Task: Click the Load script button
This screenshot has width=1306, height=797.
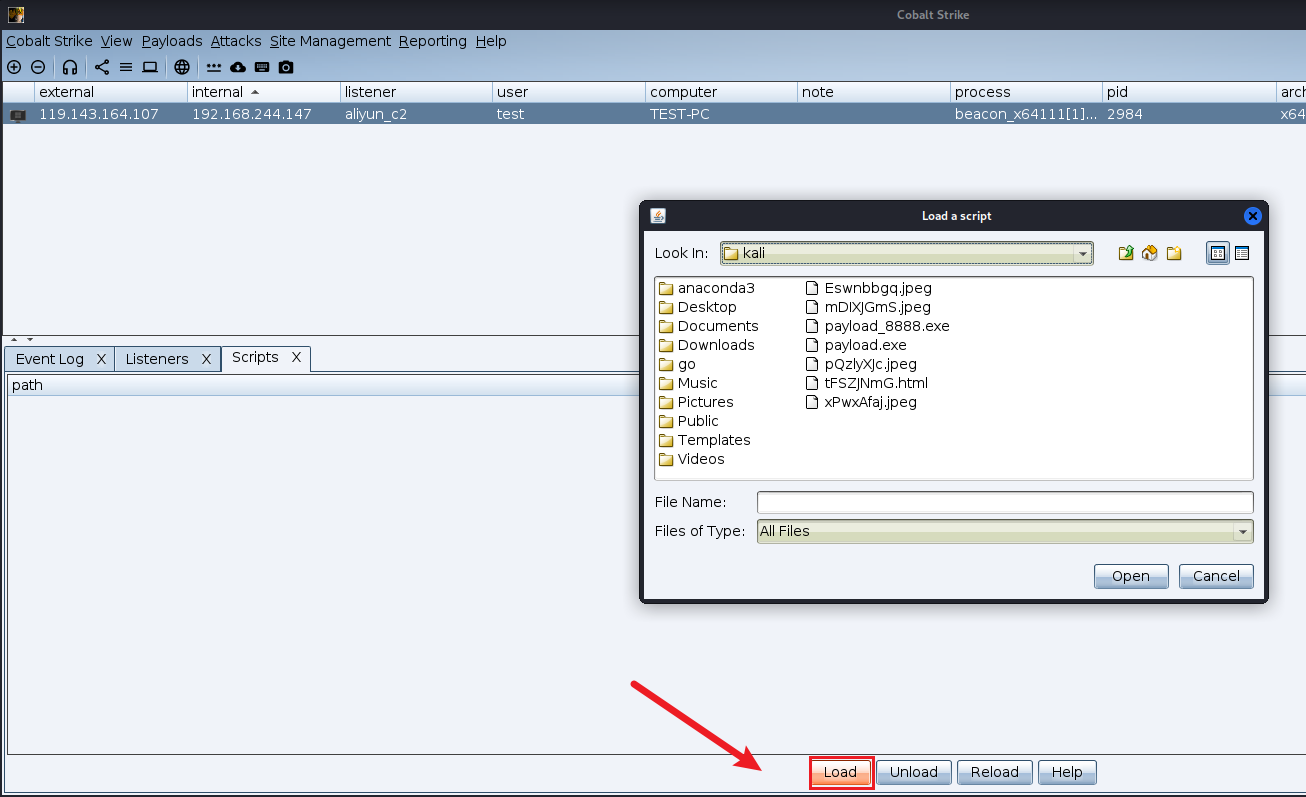Action: 841,772
